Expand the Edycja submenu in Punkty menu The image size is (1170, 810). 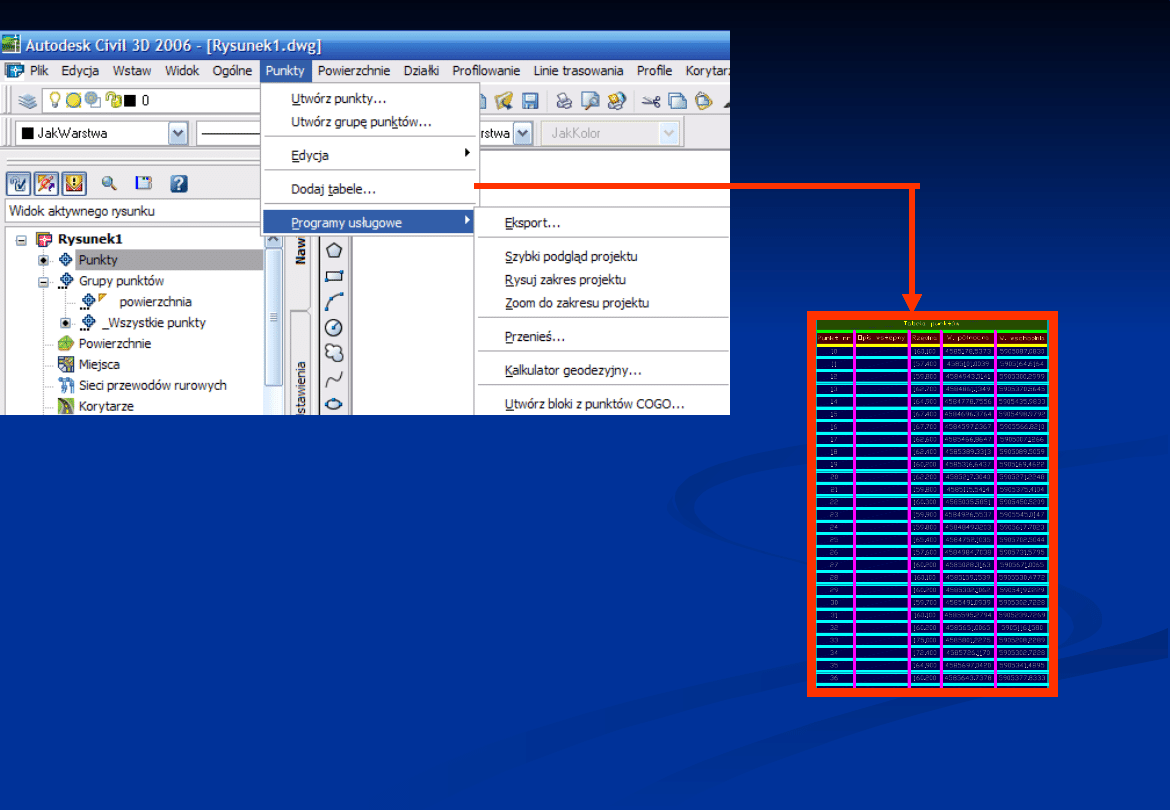[370, 156]
